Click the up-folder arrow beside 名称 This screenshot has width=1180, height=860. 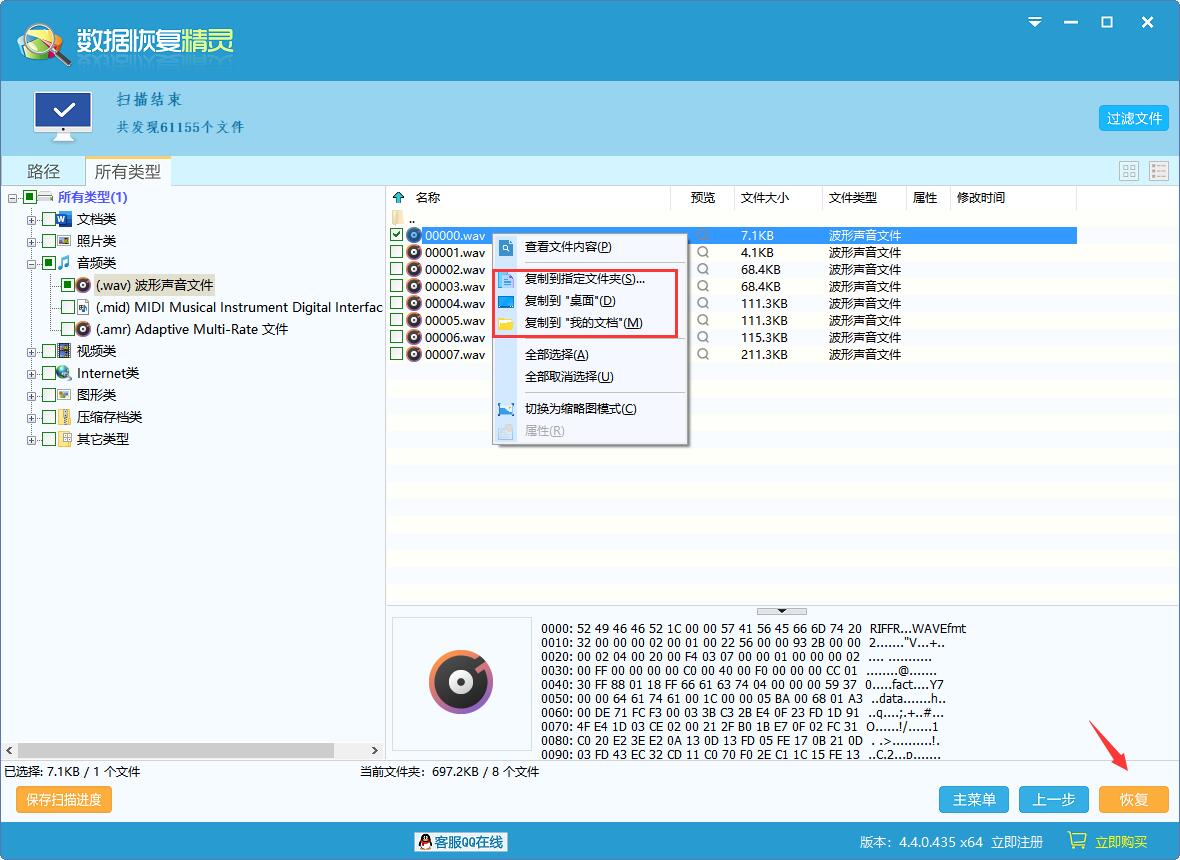(x=399, y=197)
